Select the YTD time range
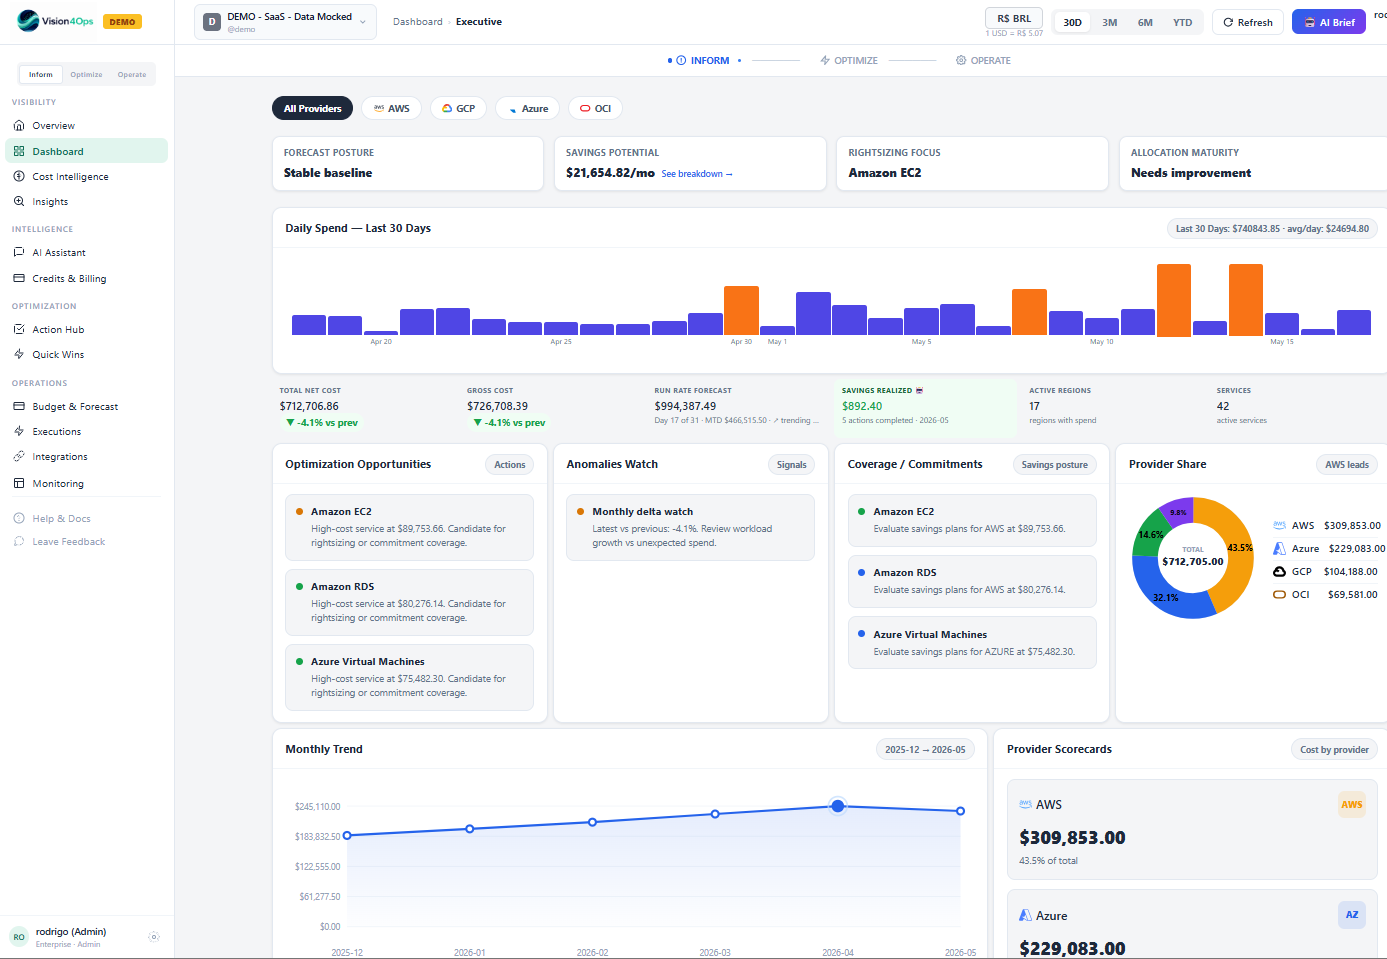1387x959 pixels. 1183,22
